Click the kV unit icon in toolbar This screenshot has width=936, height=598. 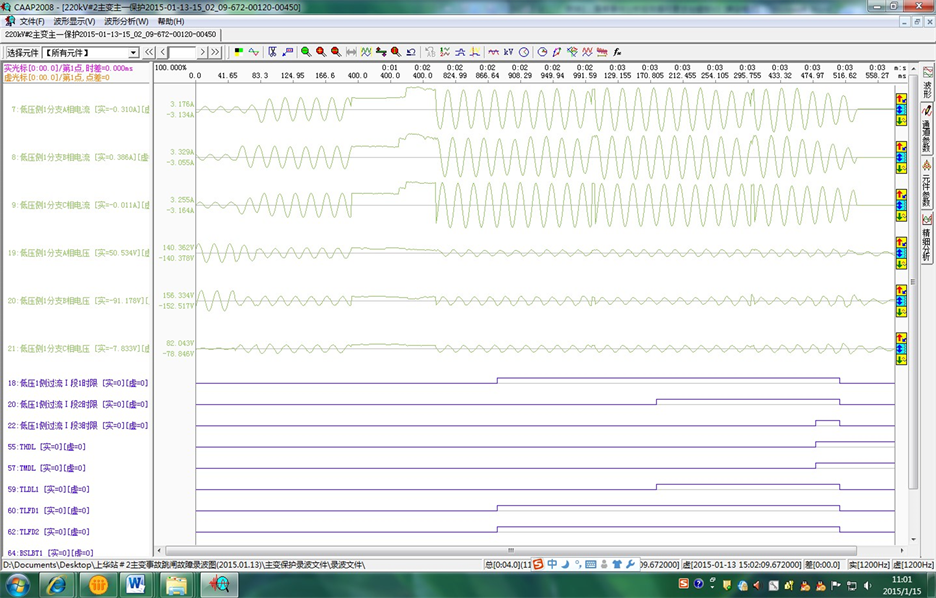pos(508,52)
